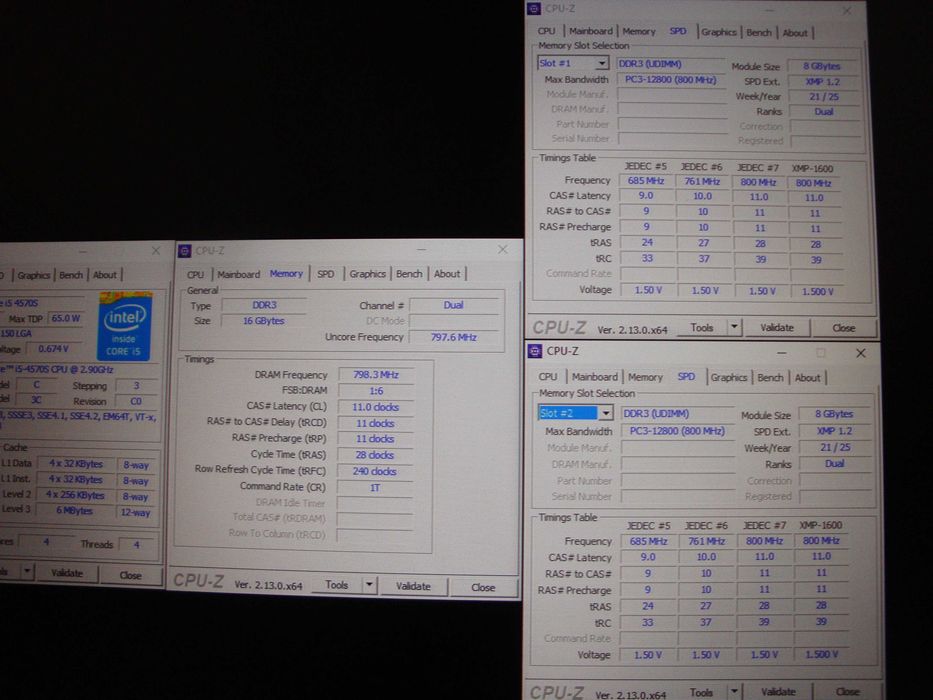Screen dimensions: 933x700
Task: Open the CPU tab in the Slot #1 SPD window
Action: tap(546, 31)
